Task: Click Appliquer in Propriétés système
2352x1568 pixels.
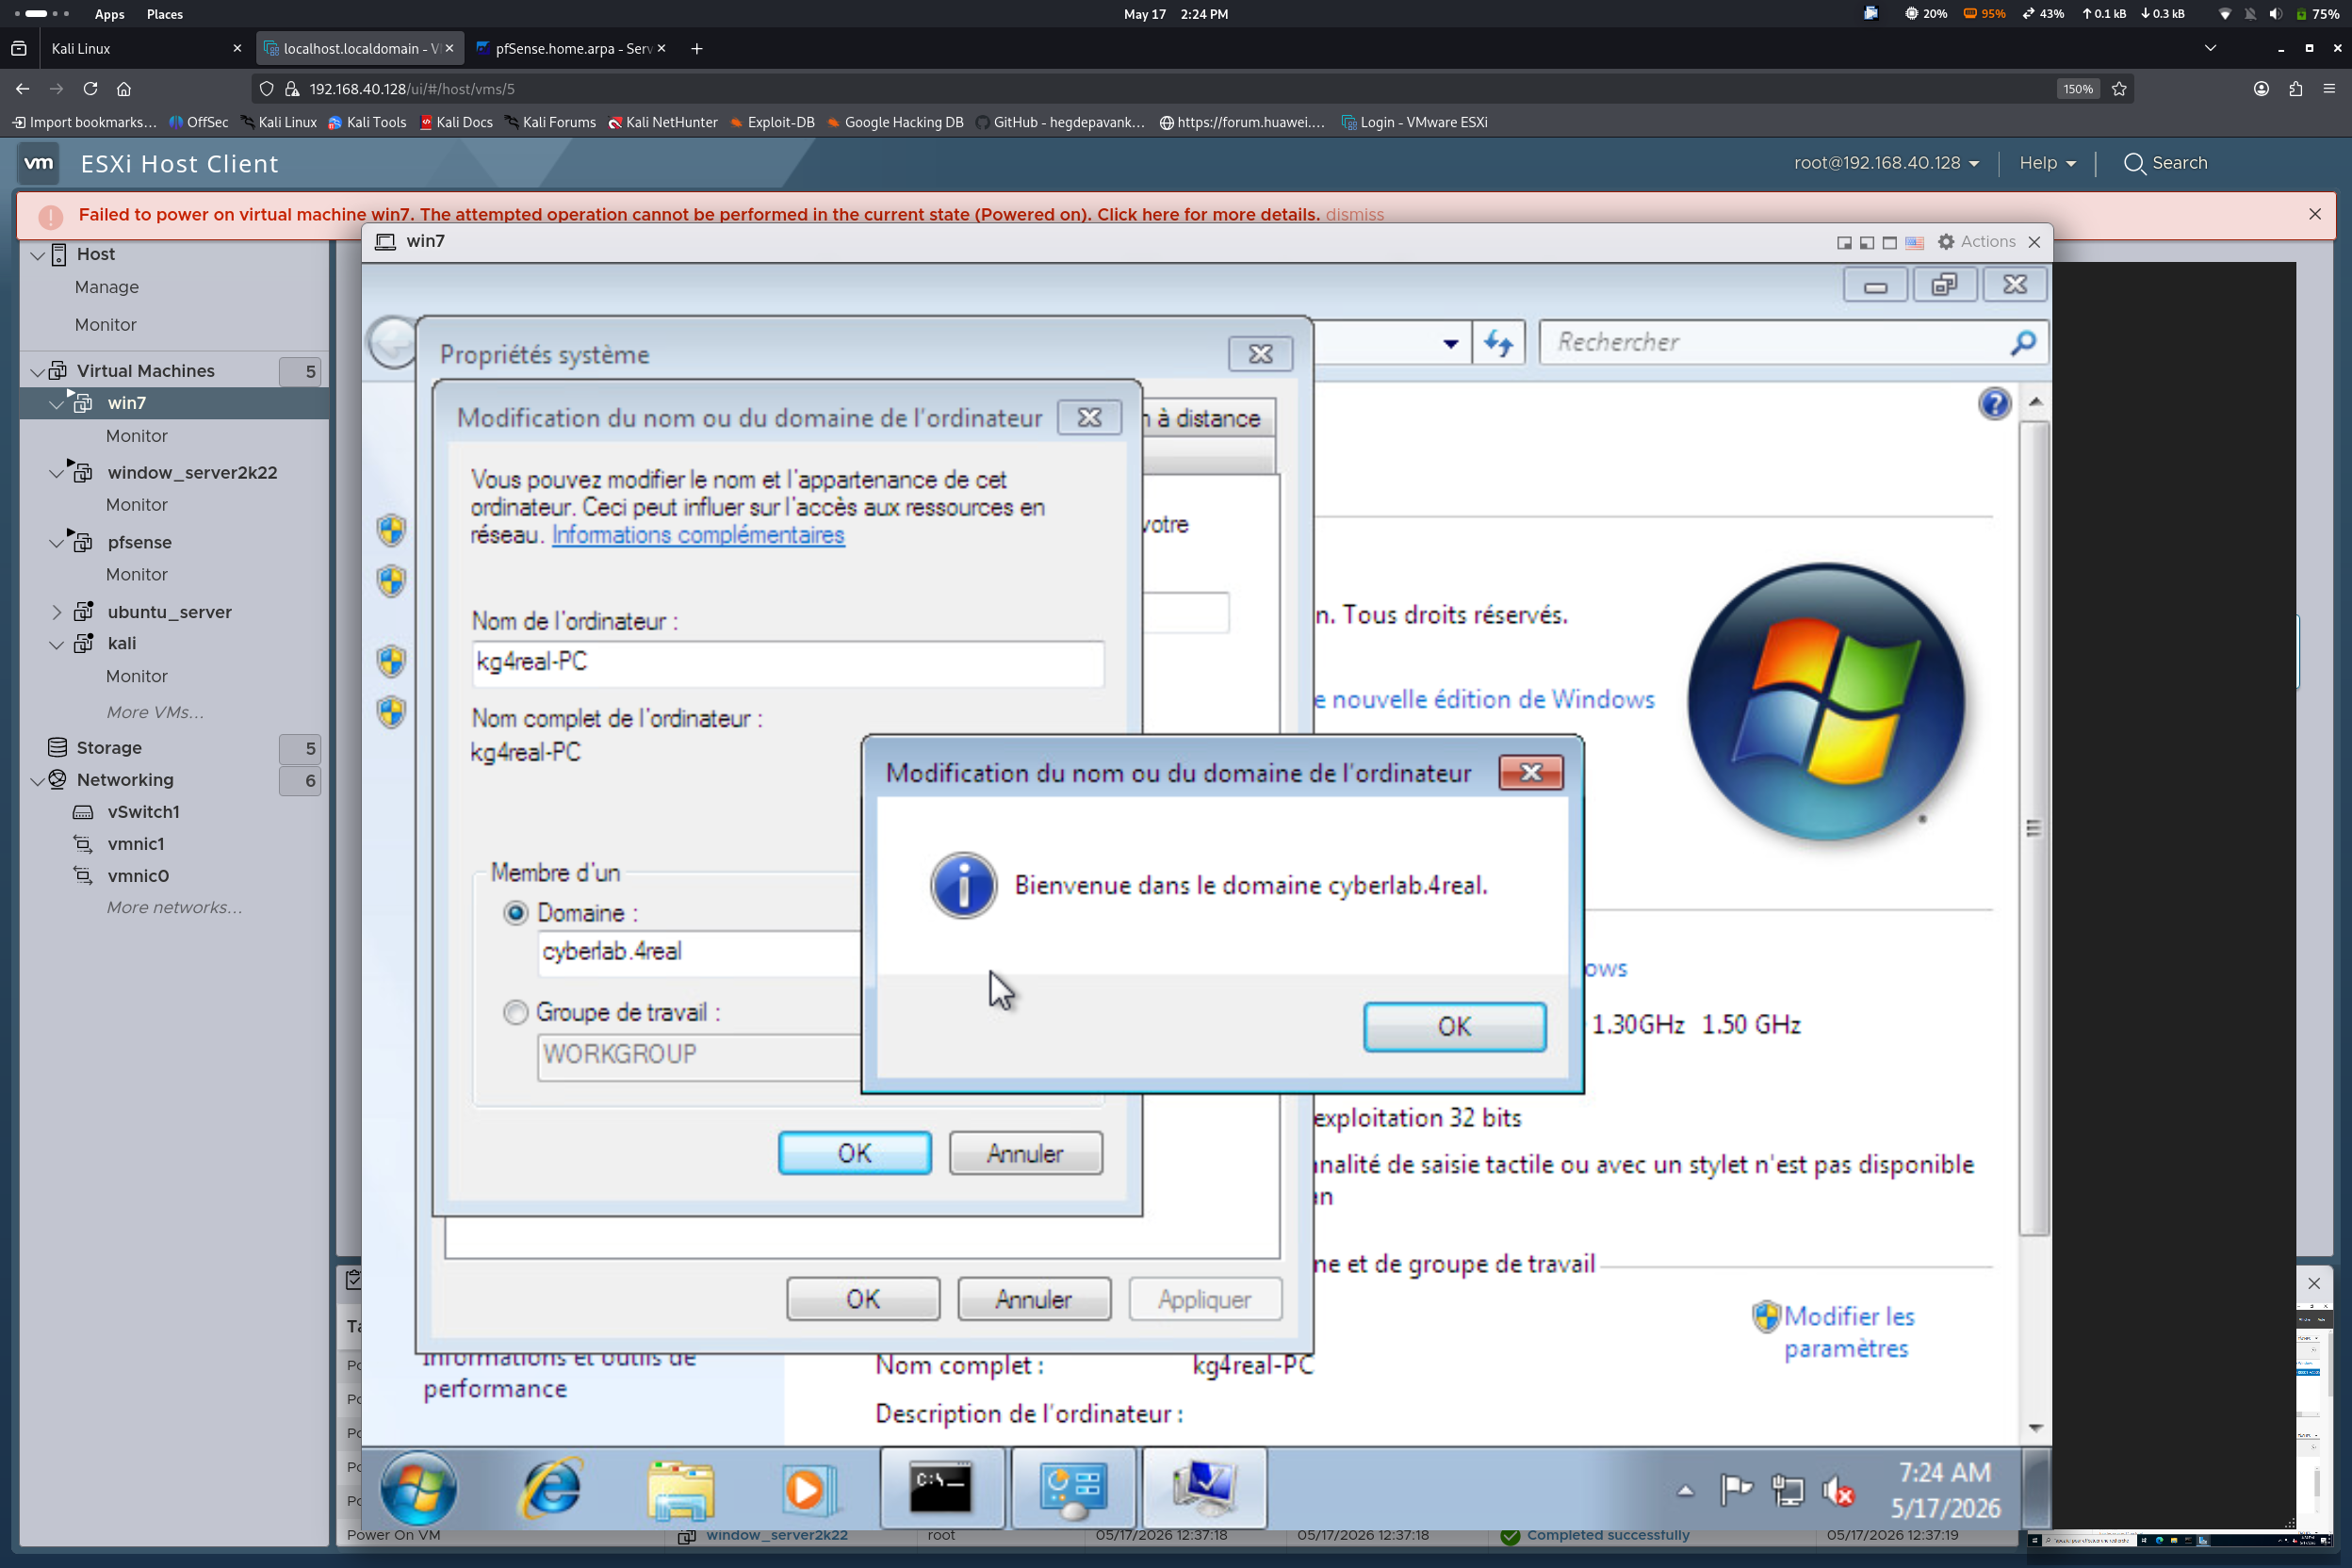Action: coord(1204,1299)
